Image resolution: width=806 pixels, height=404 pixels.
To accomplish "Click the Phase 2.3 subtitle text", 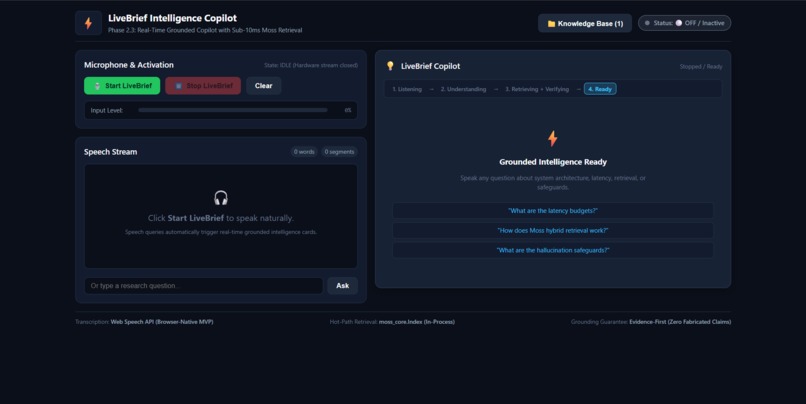I will [x=205, y=30].
